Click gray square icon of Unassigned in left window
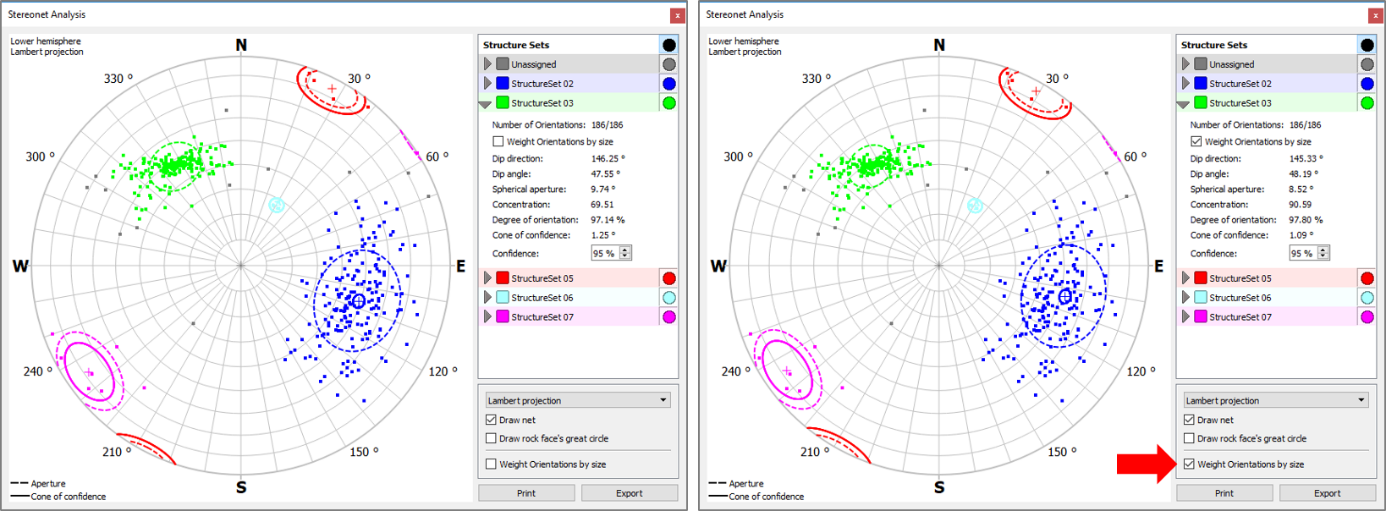Viewport: 1386px width, 511px height. coord(502,64)
